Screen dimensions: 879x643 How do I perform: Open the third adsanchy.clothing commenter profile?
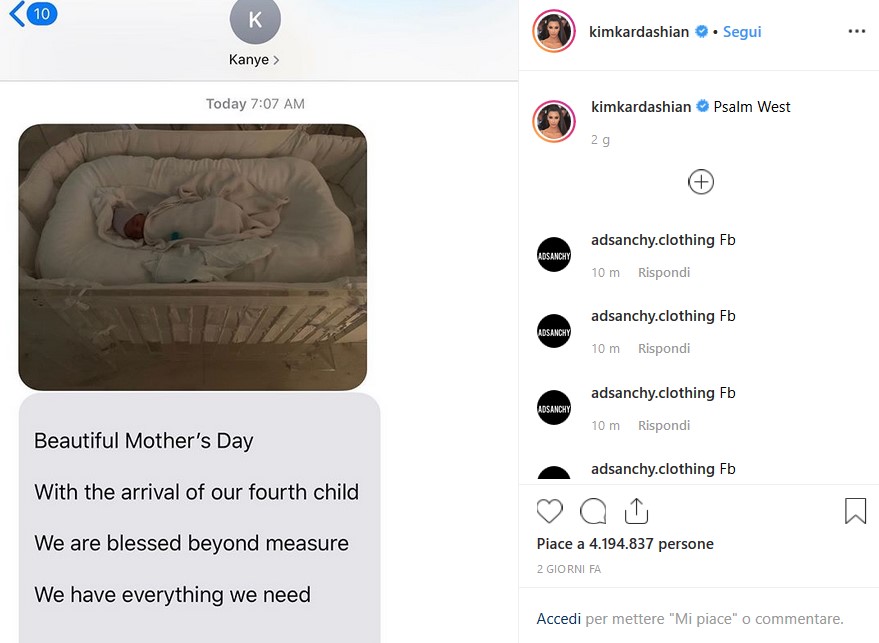coord(653,393)
